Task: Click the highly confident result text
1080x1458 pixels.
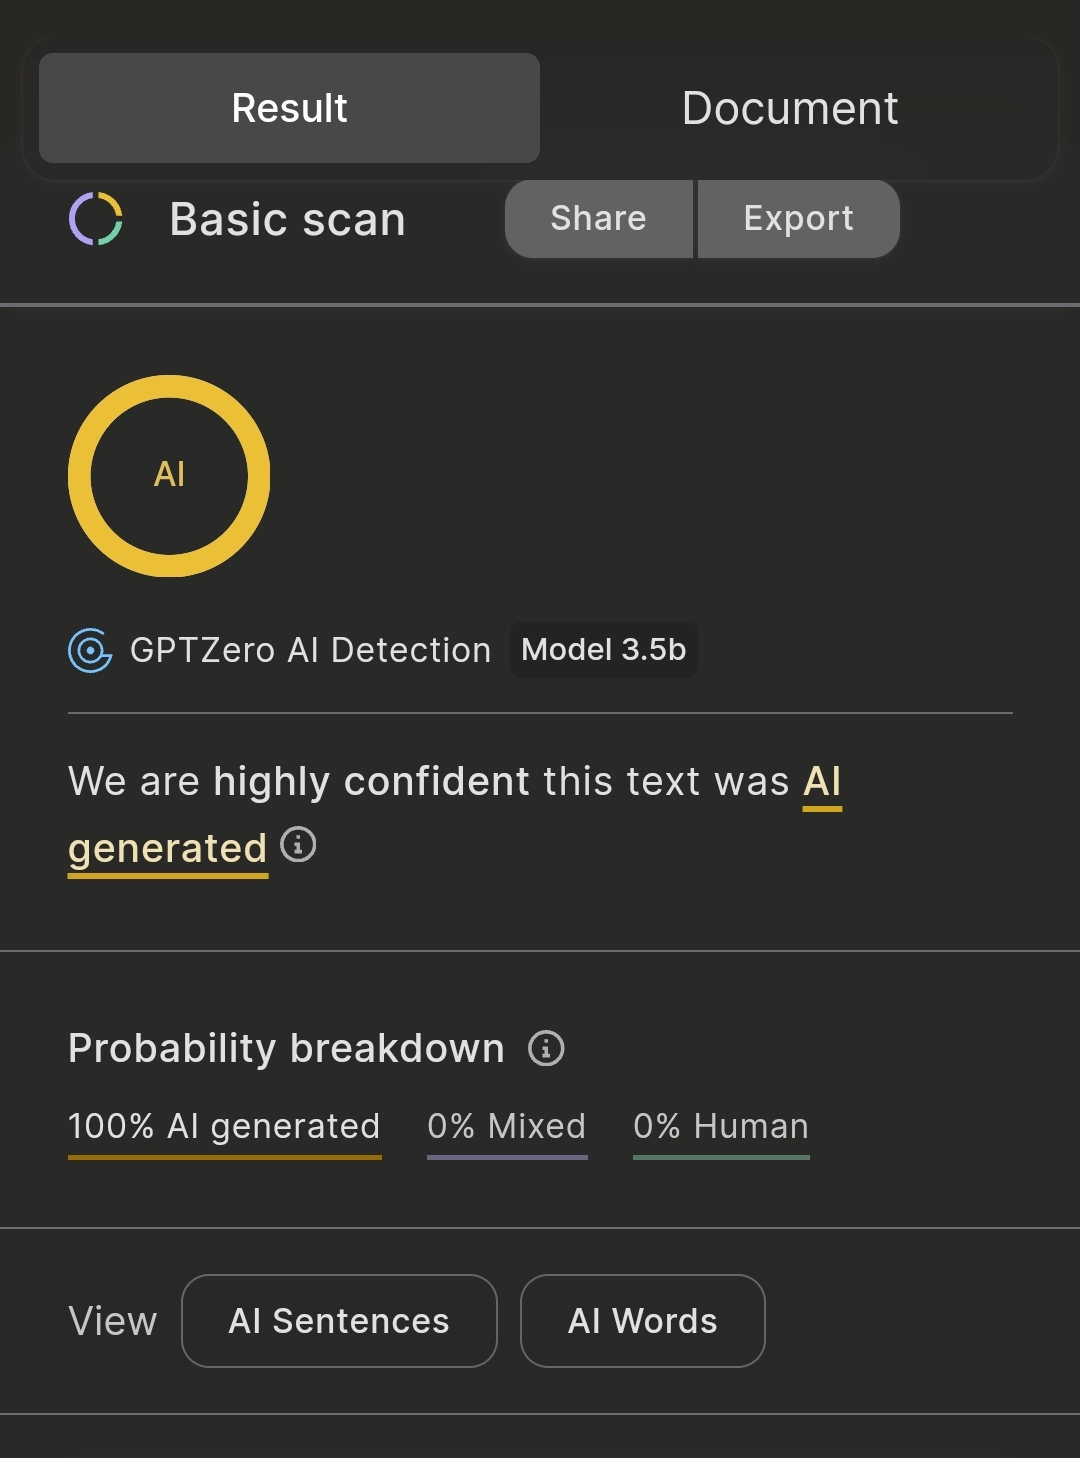Action: [x=371, y=781]
